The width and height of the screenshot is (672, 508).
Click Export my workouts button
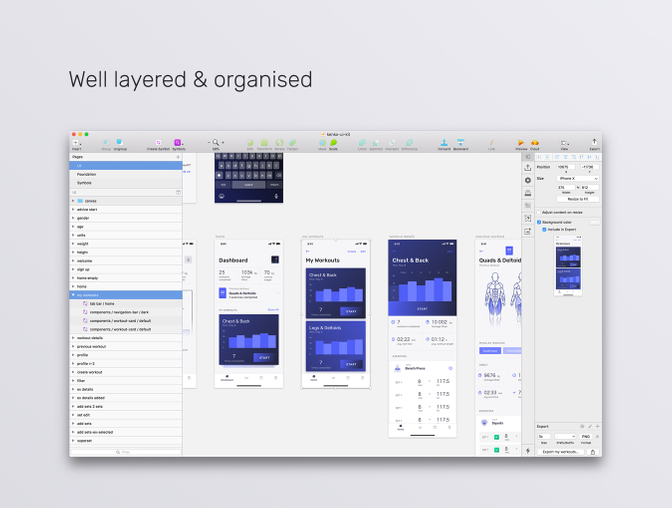[x=560, y=452]
